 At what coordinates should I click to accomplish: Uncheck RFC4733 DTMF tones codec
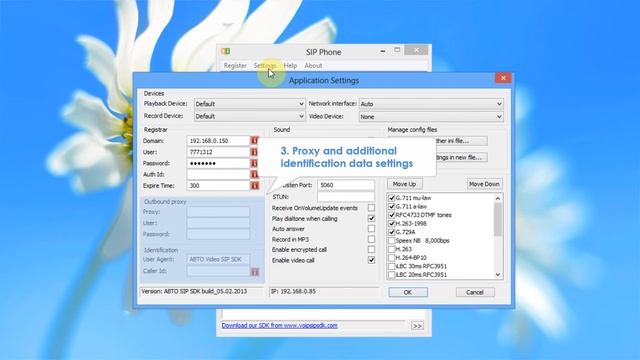pos(391,215)
